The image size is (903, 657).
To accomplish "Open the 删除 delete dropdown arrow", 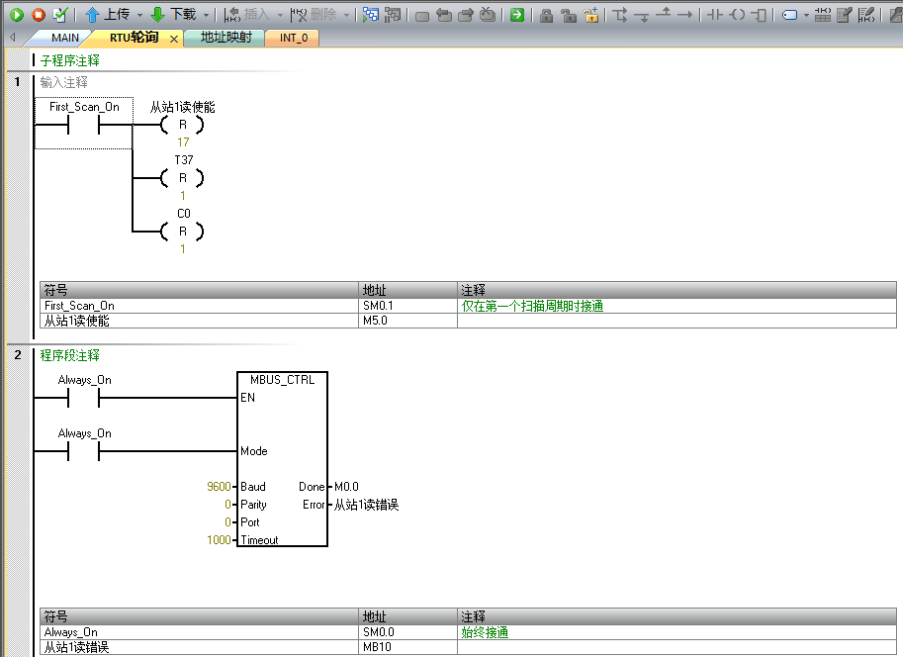I will [x=347, y=16].
